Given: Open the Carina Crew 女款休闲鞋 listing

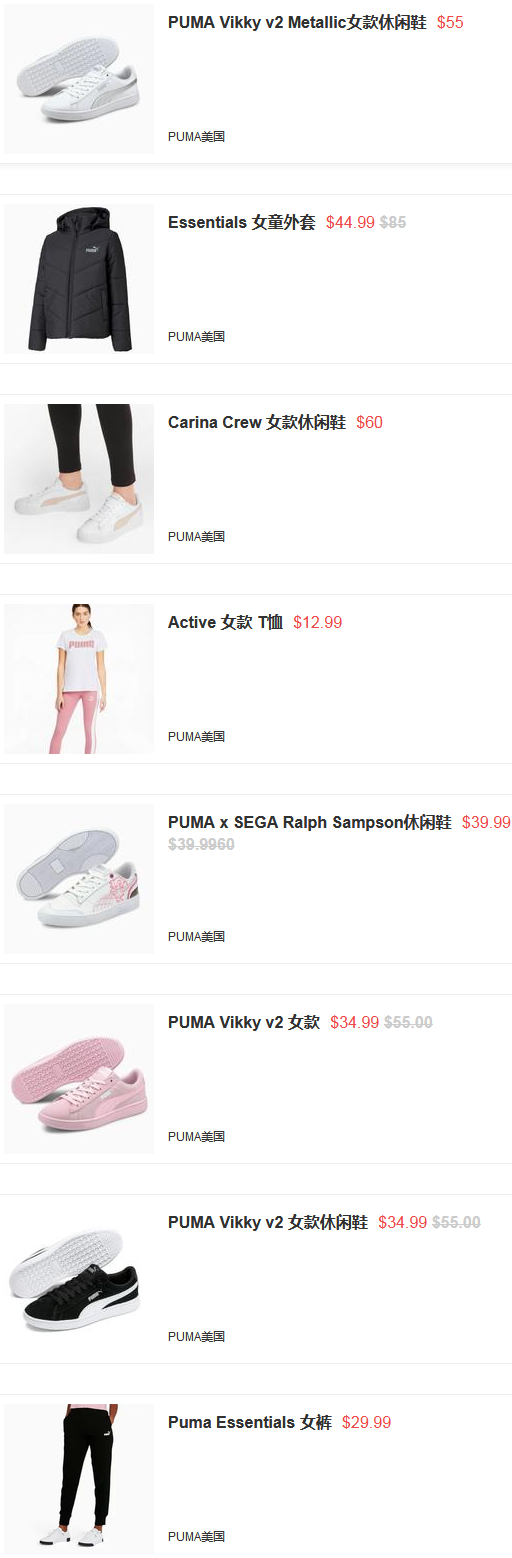Looking at the screenshot, I should 257,422.
